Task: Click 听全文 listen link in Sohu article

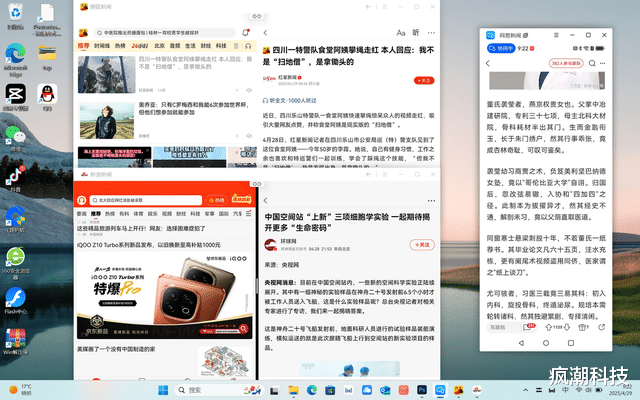Action: (x=289, y=100)
